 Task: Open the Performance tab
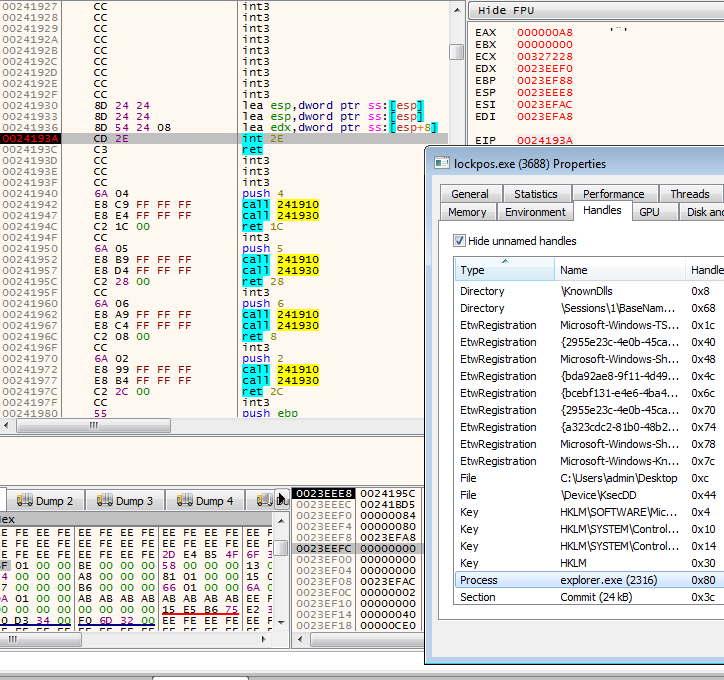tap(614, 194)
